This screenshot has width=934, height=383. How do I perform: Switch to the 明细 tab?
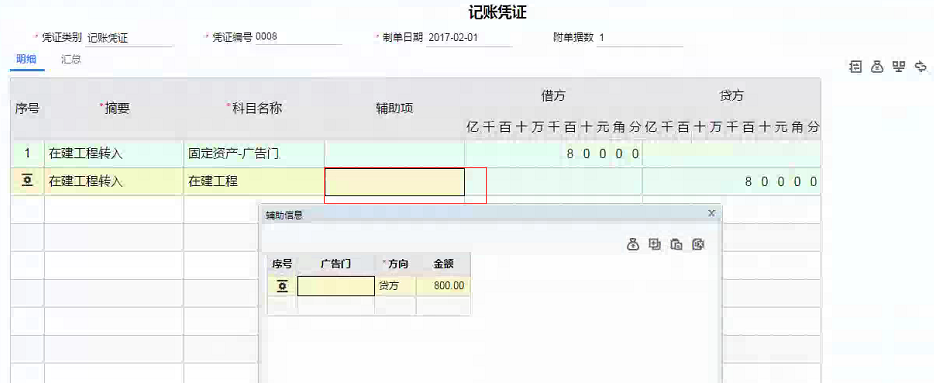coord(26,60)
